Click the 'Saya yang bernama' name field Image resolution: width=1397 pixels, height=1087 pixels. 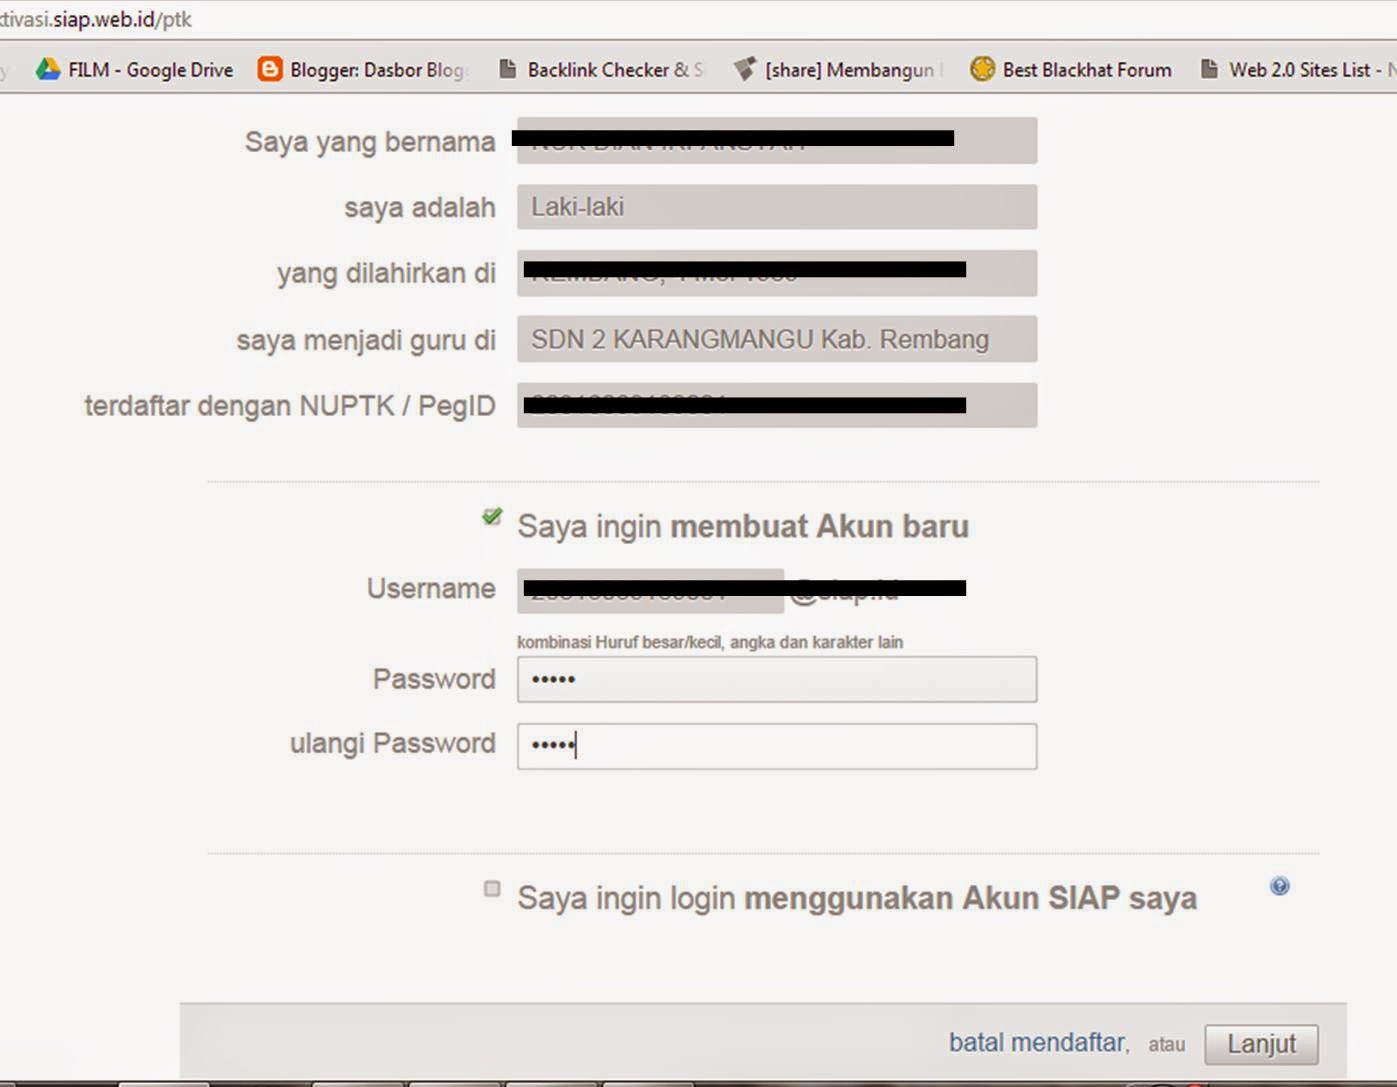[x=777, y=140]
